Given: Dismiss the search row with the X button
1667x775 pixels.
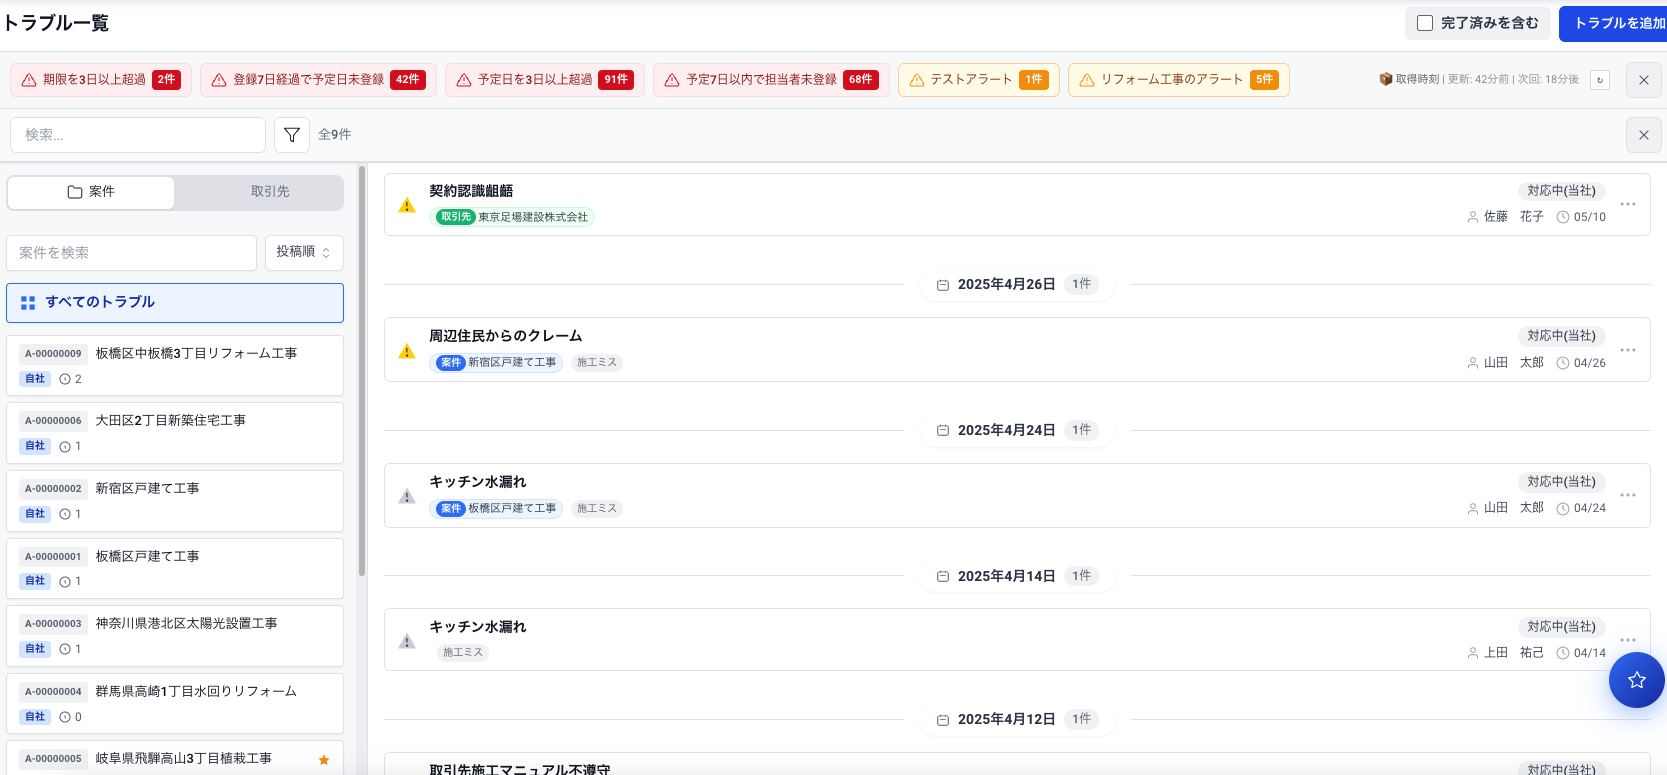Looking at the screenshot, I should point(1644,135).
